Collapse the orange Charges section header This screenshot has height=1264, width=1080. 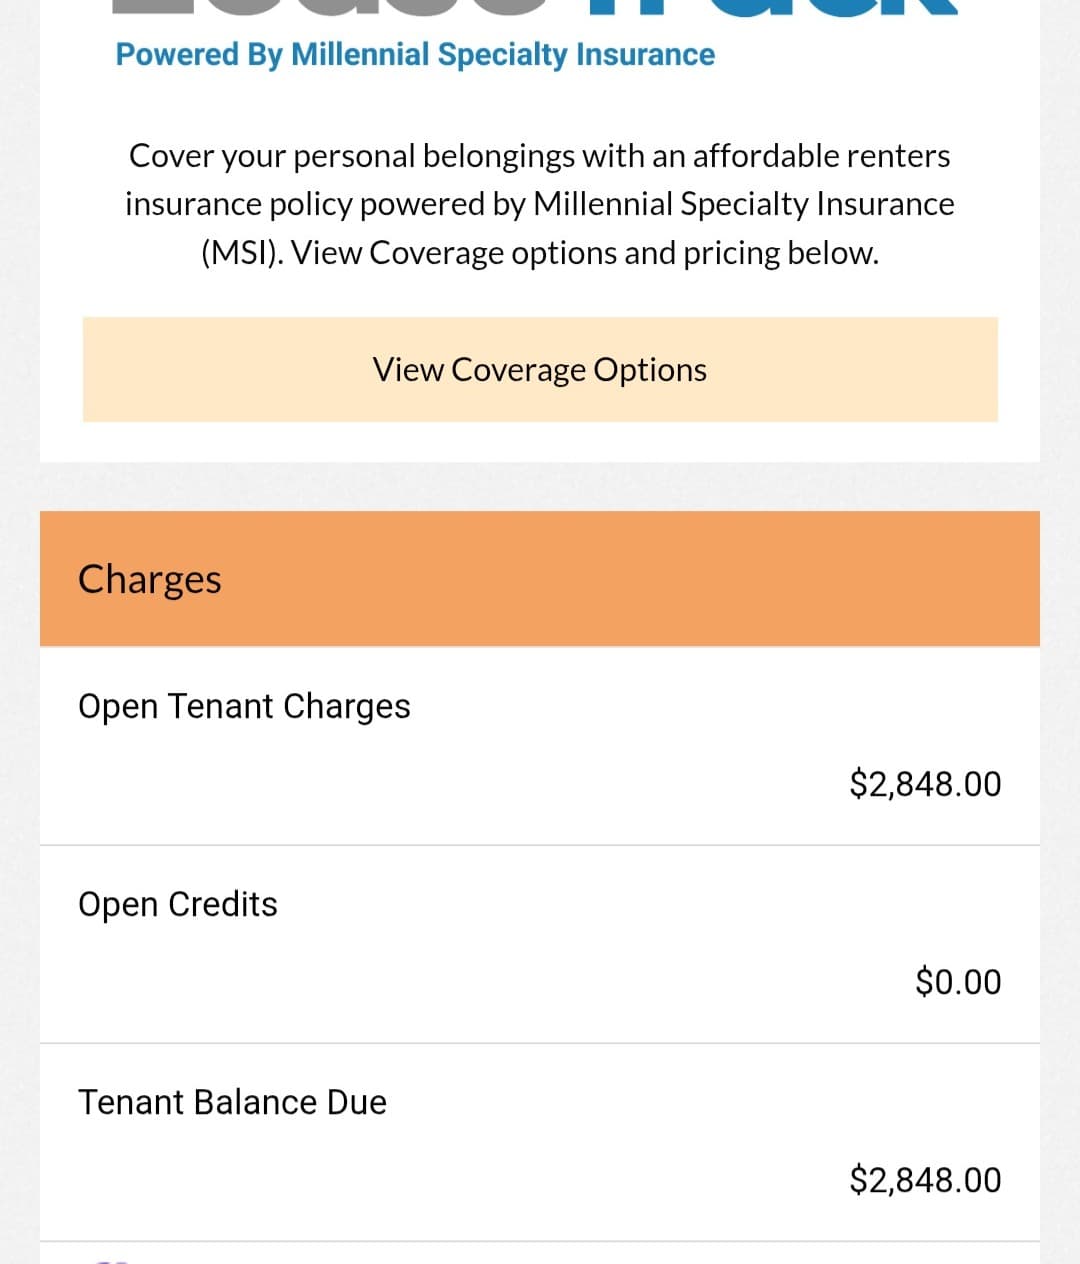pos(540,579)
